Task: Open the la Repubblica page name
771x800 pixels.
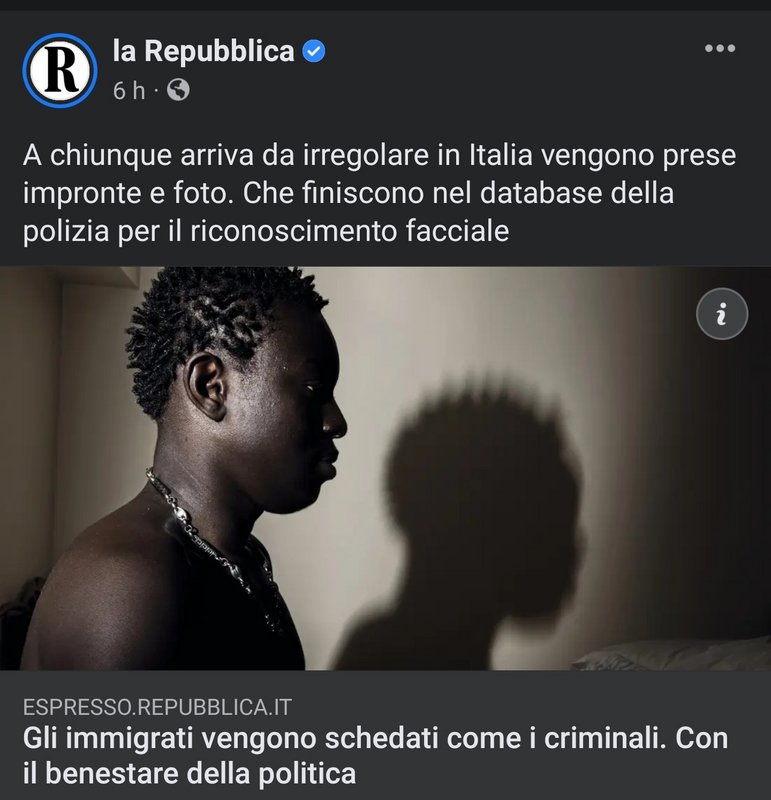Action: click(x=204, y=52)
